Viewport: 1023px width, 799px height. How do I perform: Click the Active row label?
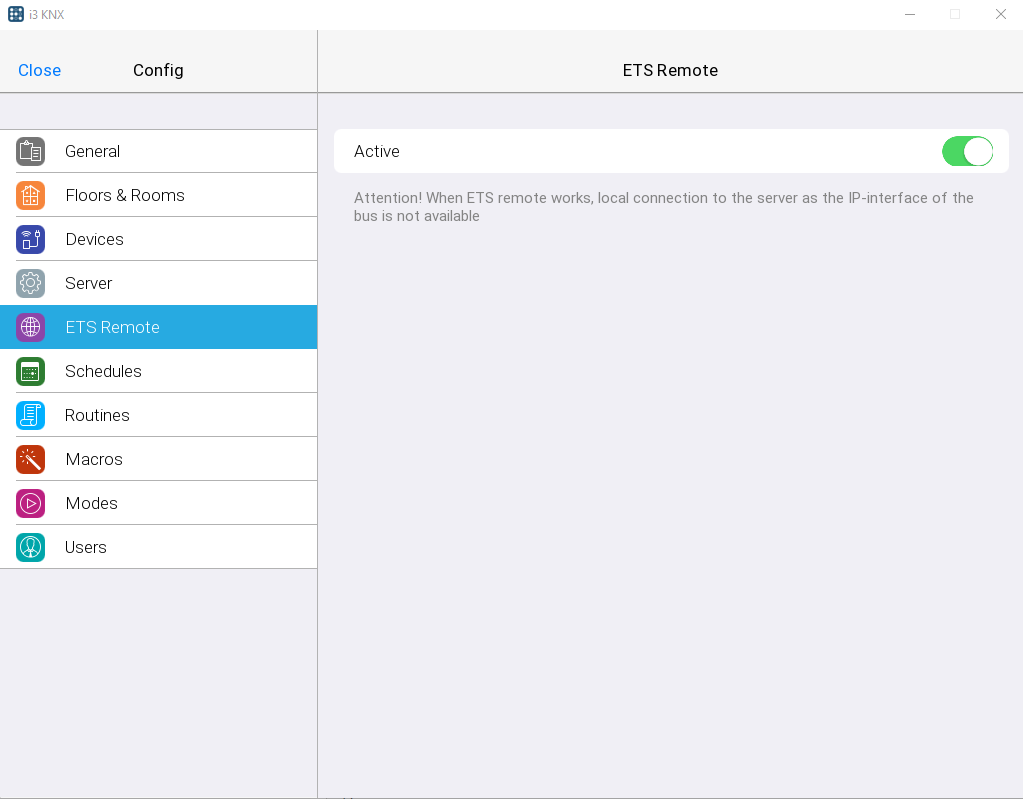[x=377, y=151]
